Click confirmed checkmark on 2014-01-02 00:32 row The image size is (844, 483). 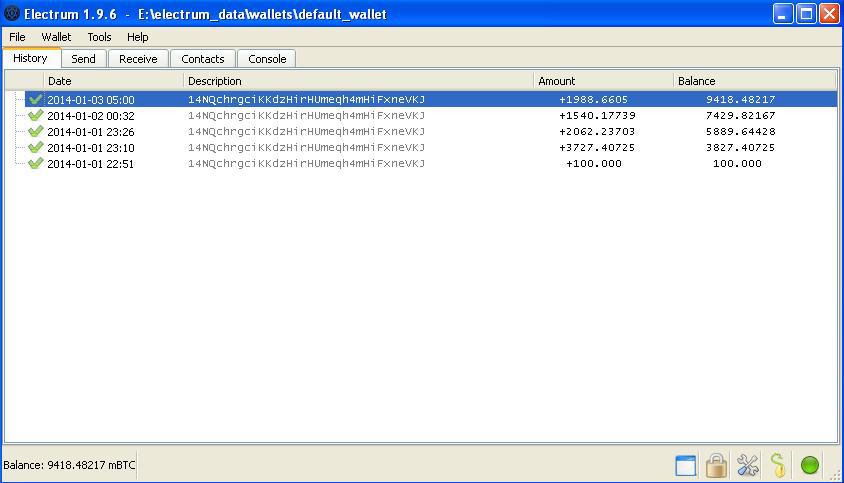click(36, 115)
